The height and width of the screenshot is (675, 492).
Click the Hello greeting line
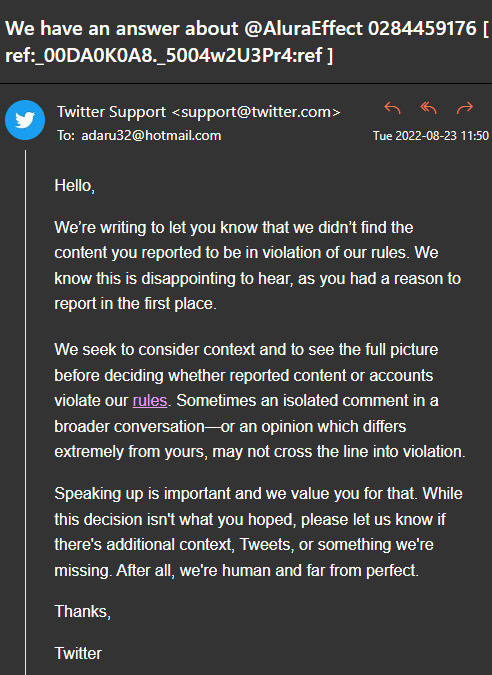pyautogui.click(x=74, y=186)
